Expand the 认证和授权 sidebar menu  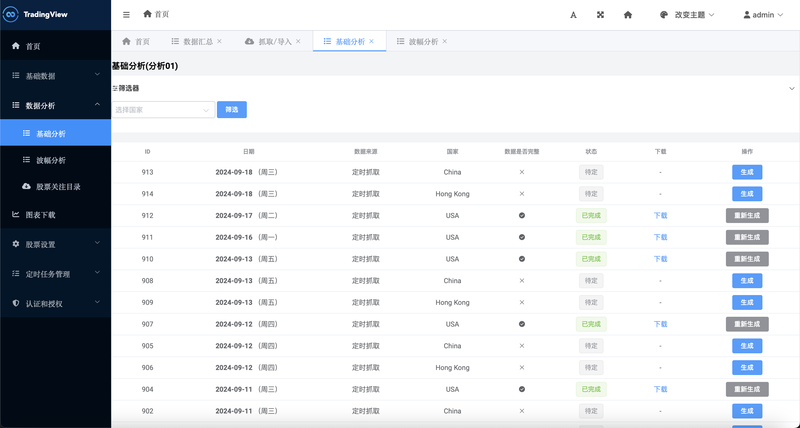(x=97, y=302)
